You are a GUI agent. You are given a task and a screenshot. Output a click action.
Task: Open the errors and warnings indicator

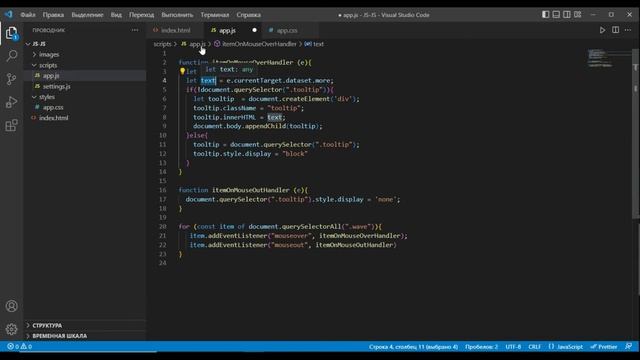pyautogui.click(x=20, y=347)
